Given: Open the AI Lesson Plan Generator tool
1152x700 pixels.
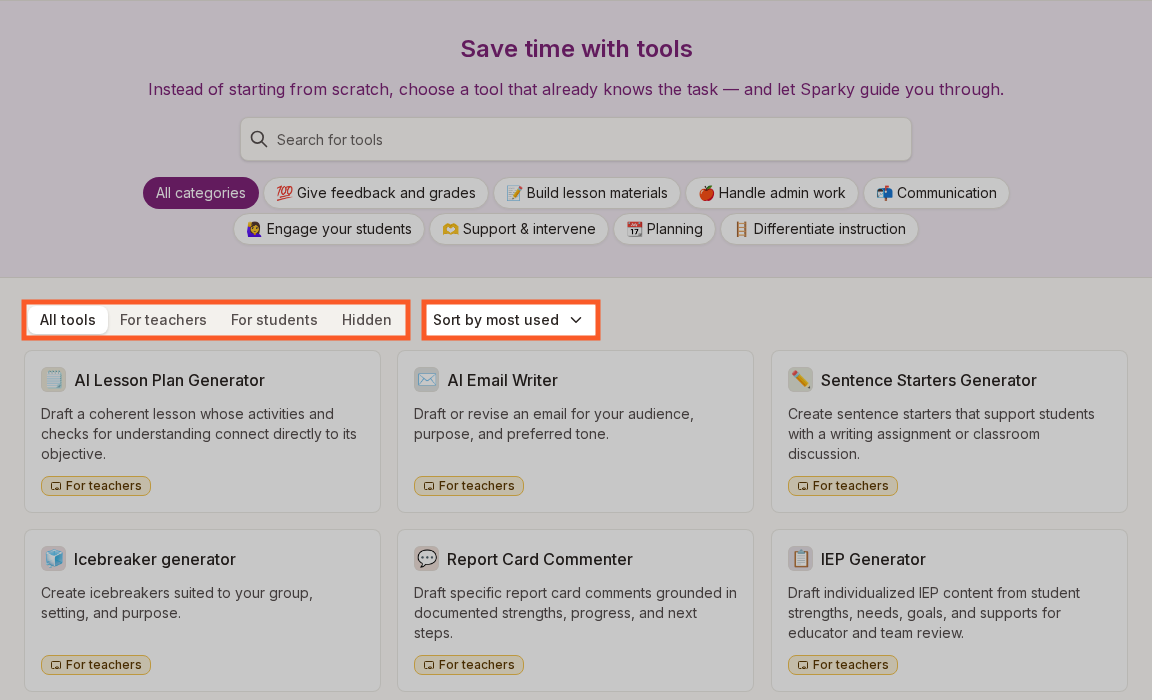Looking at the screenshot, I should [203, 431].
